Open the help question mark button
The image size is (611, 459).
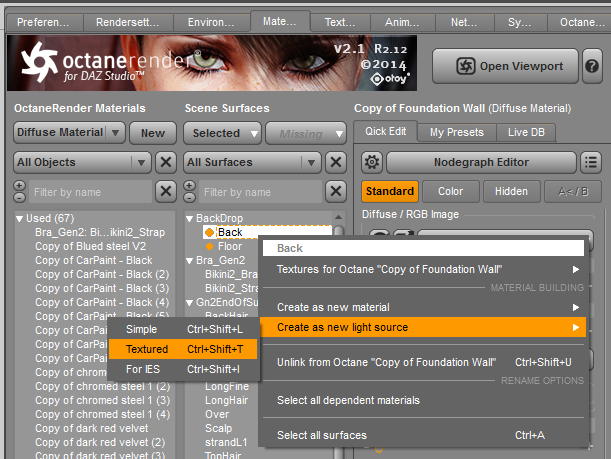coord(592,66)
